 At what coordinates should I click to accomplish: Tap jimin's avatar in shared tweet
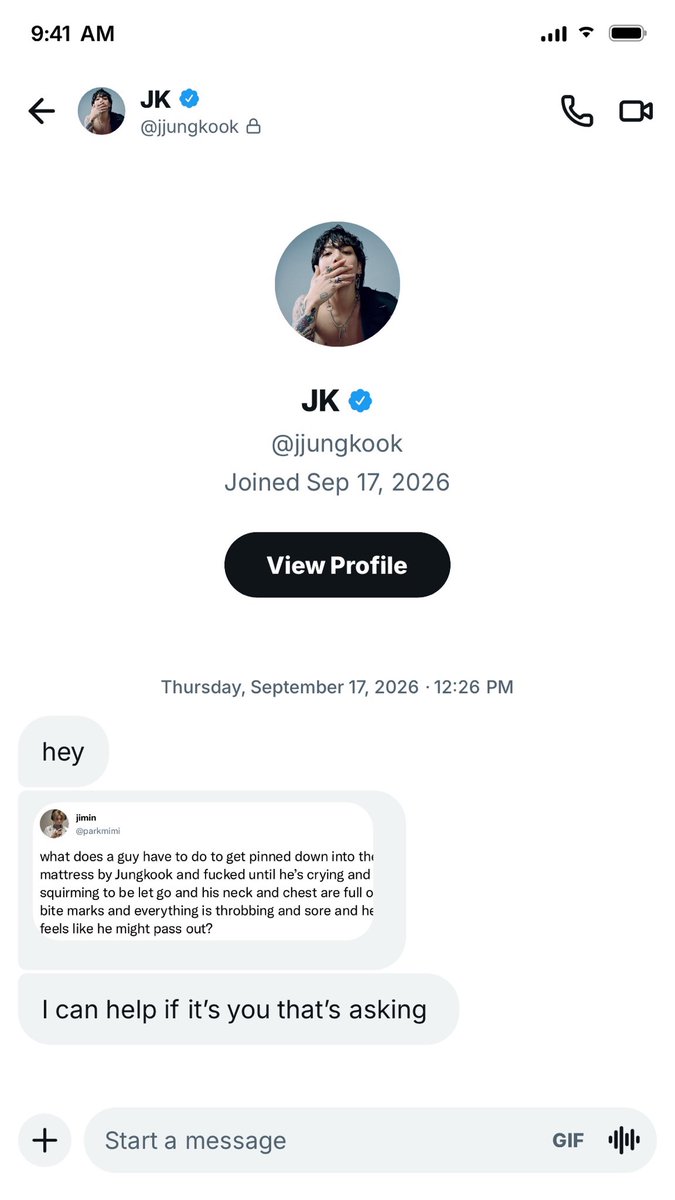[x=54, y=824]
